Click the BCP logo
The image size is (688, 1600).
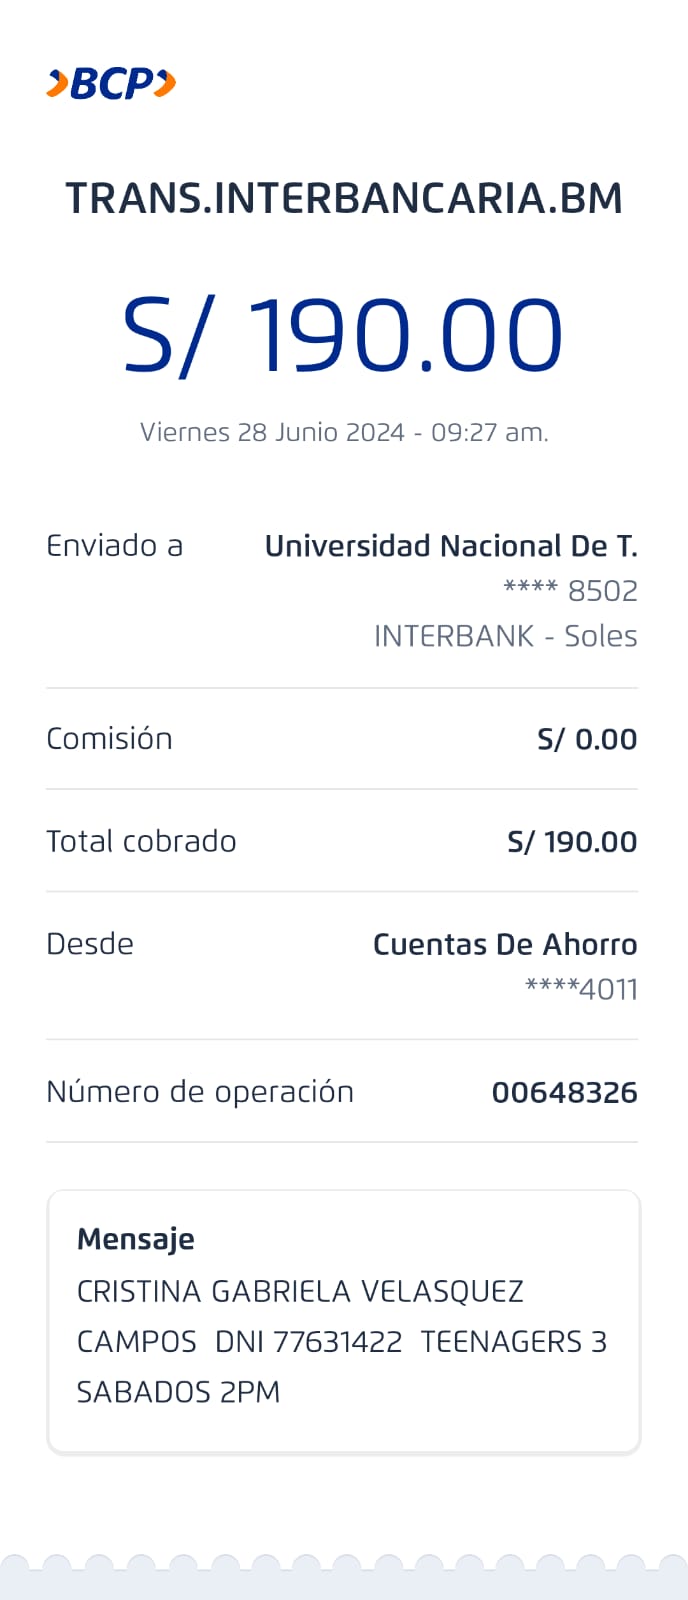111,84
